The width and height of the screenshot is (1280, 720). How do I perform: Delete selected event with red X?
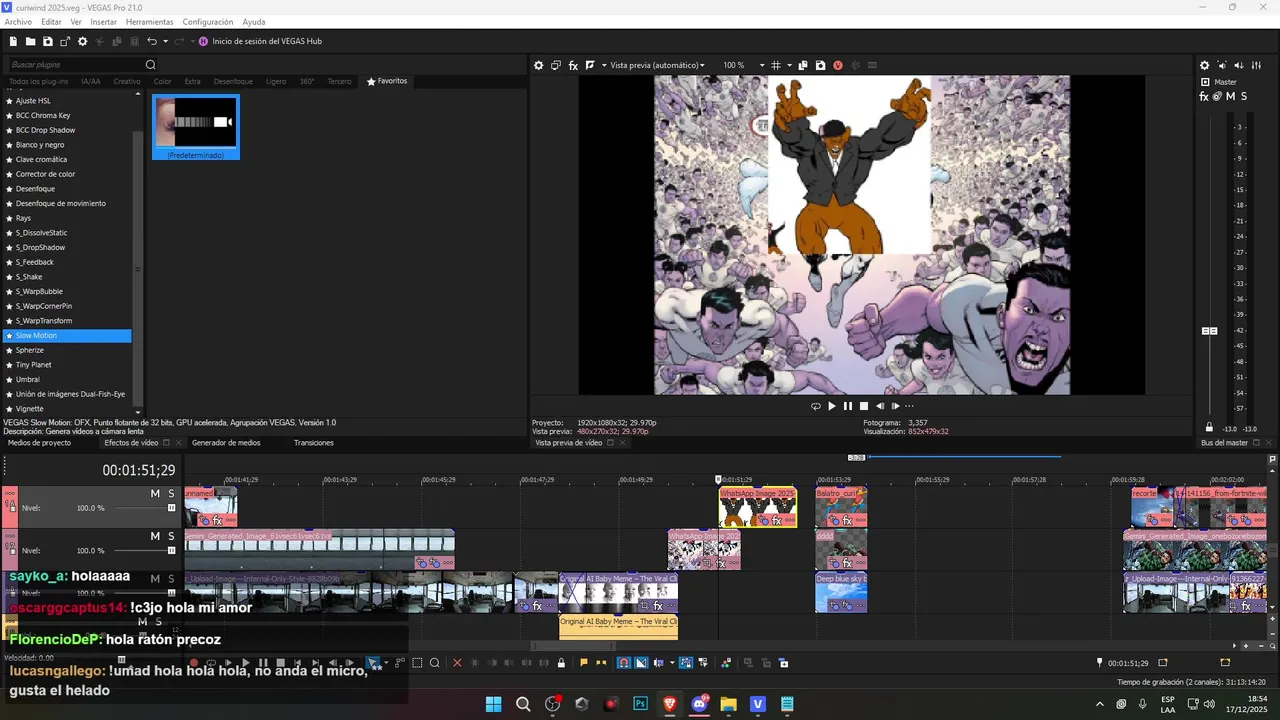tap(457, 663)
